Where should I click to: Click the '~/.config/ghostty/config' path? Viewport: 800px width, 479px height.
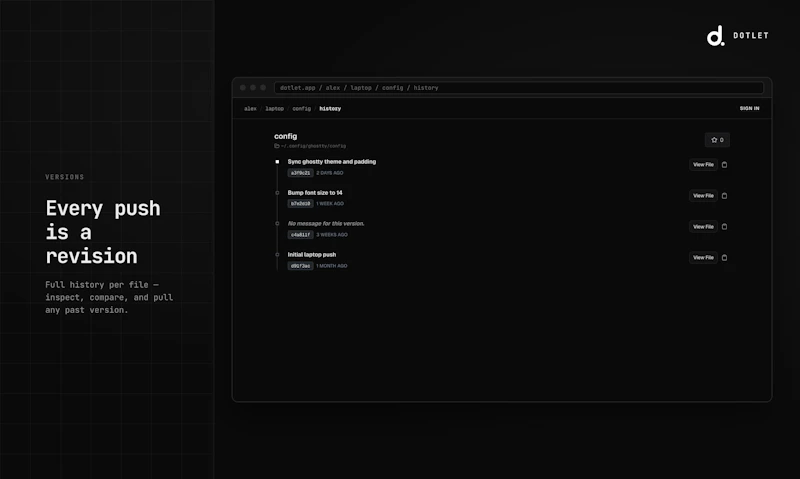313,146
